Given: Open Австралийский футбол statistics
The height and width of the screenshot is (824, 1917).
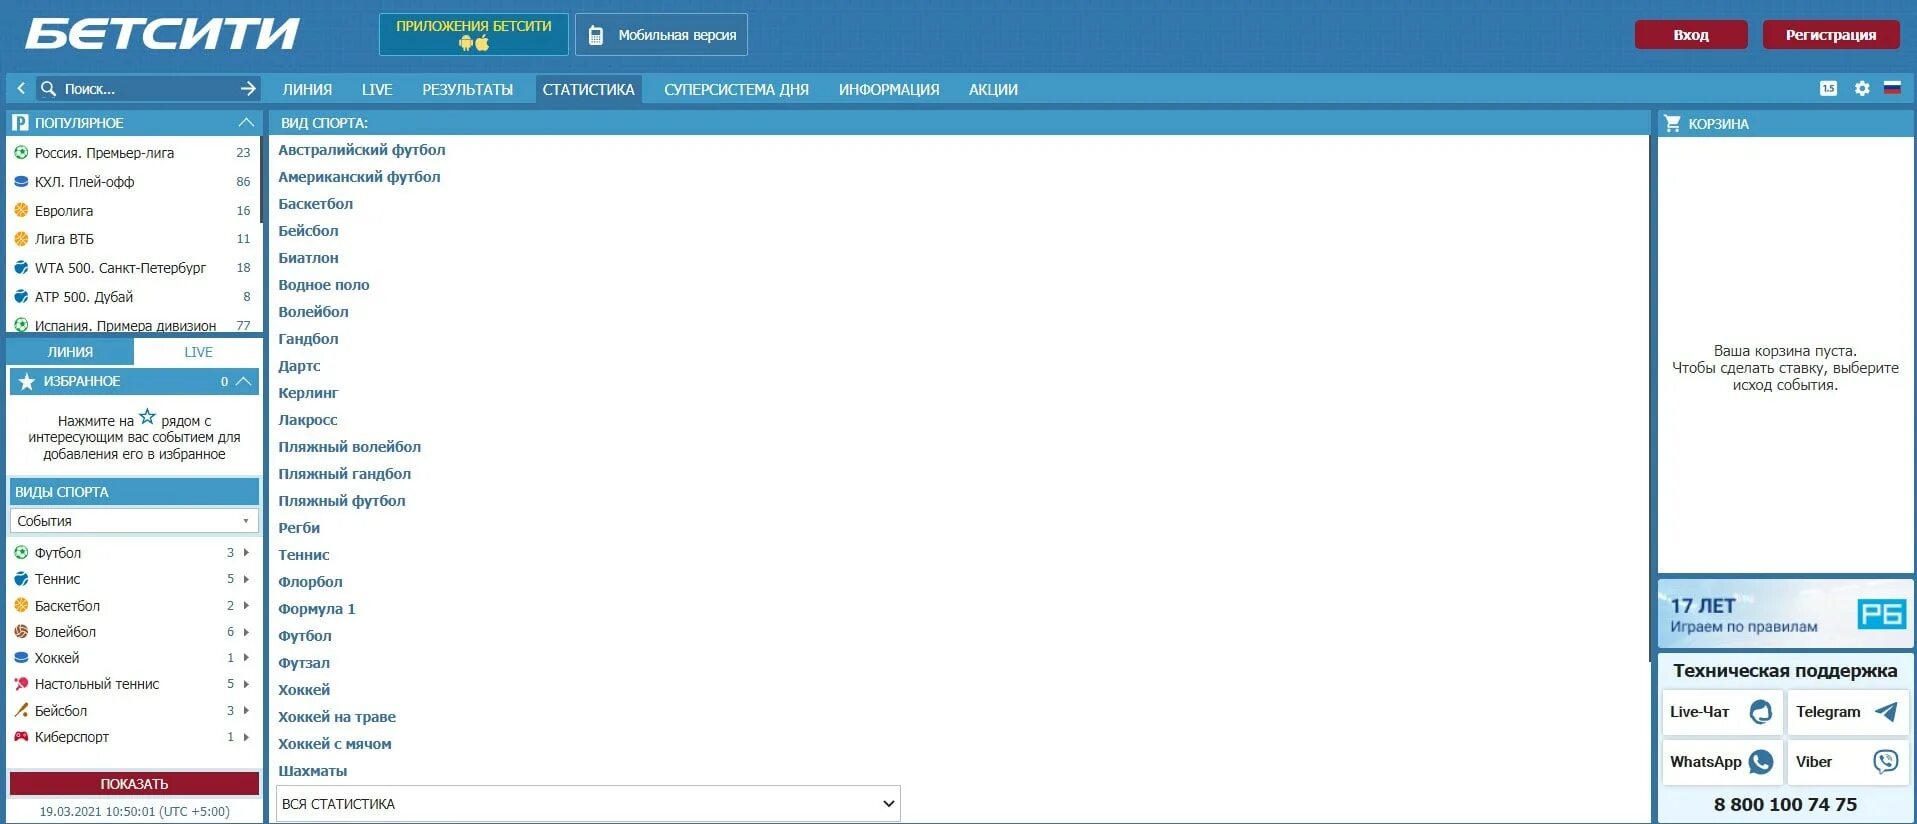Looking at the screenshot, I should (362, 150).
